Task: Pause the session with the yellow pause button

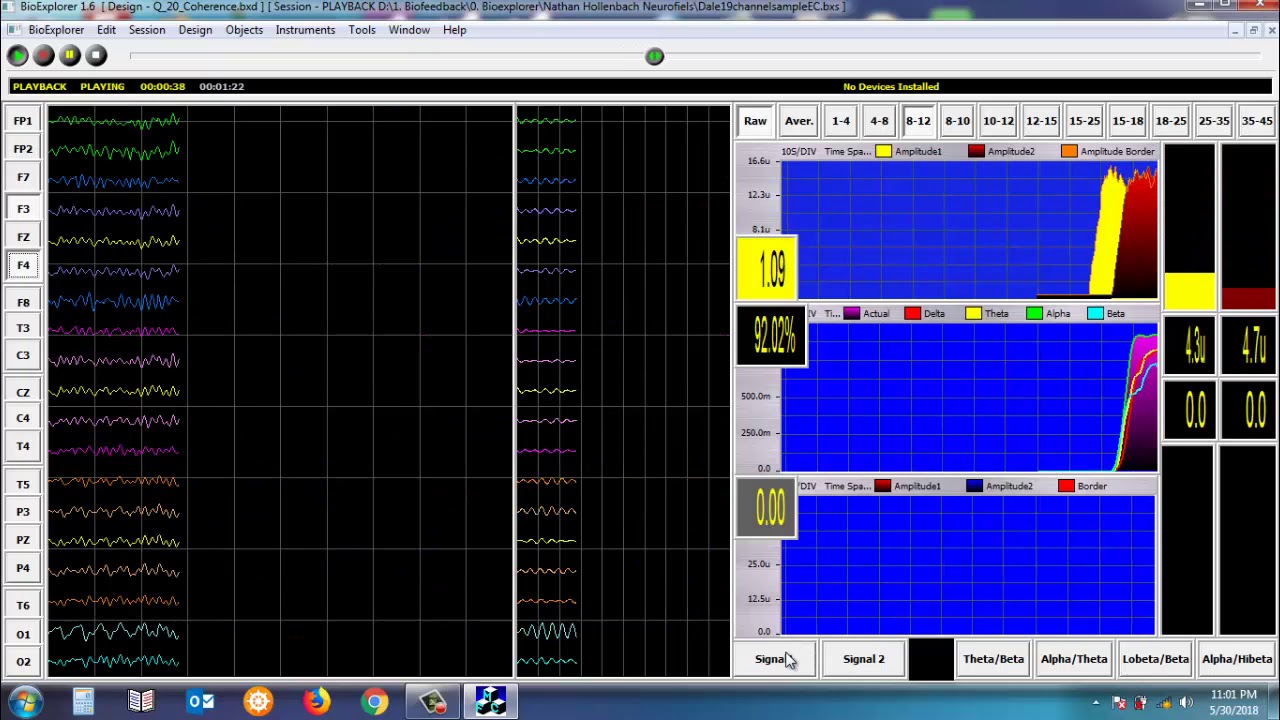Action: (x=70, y=56)
